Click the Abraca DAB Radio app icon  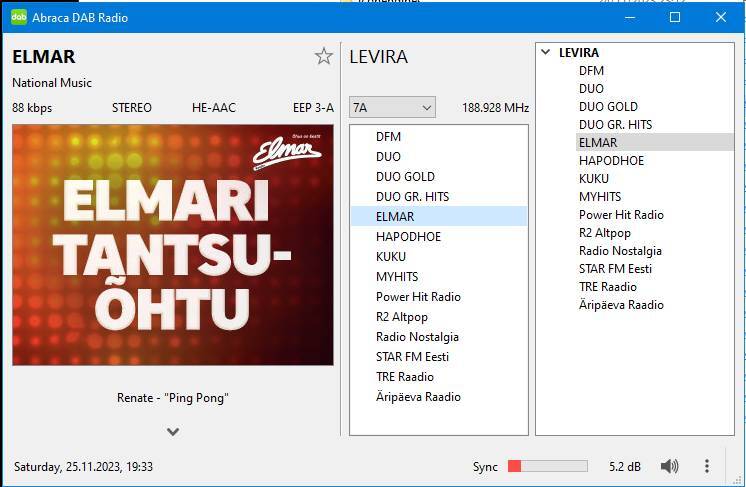coord(19,18)
